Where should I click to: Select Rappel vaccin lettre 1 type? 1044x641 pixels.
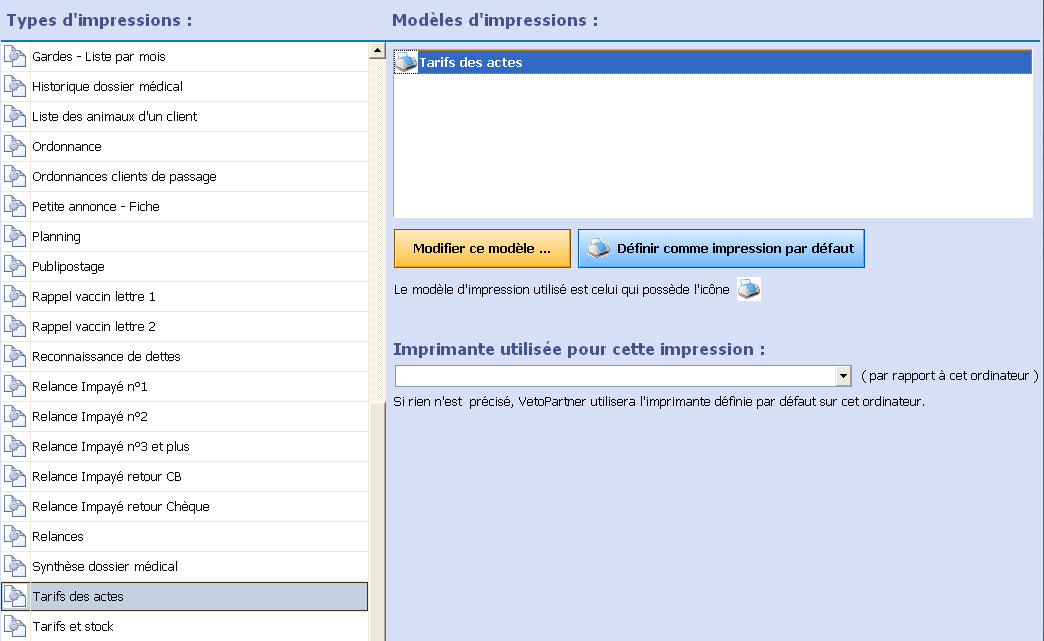(94, 297)
